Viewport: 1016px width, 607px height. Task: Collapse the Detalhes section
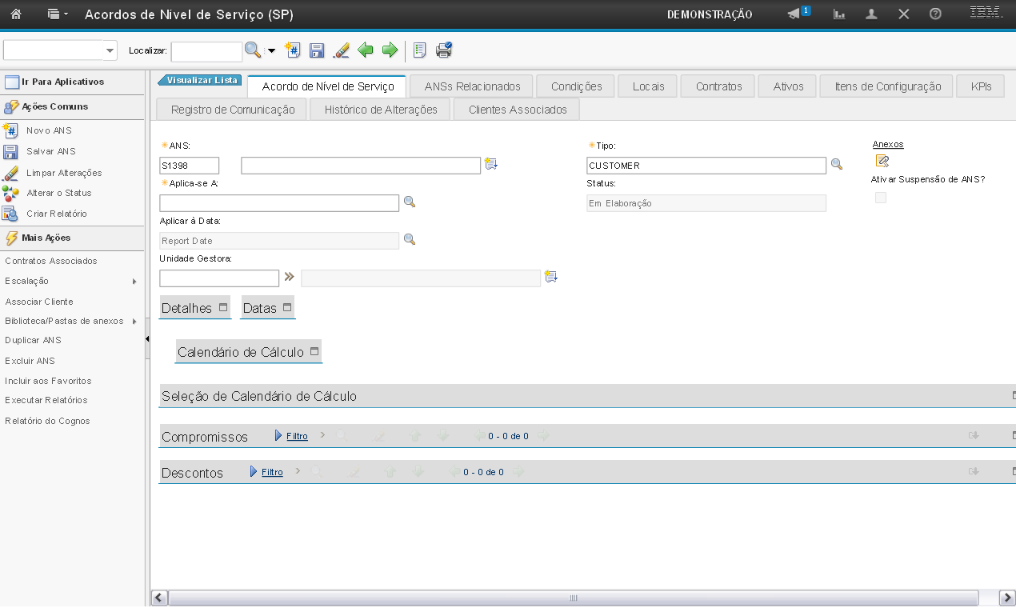[x=223, y=308]
